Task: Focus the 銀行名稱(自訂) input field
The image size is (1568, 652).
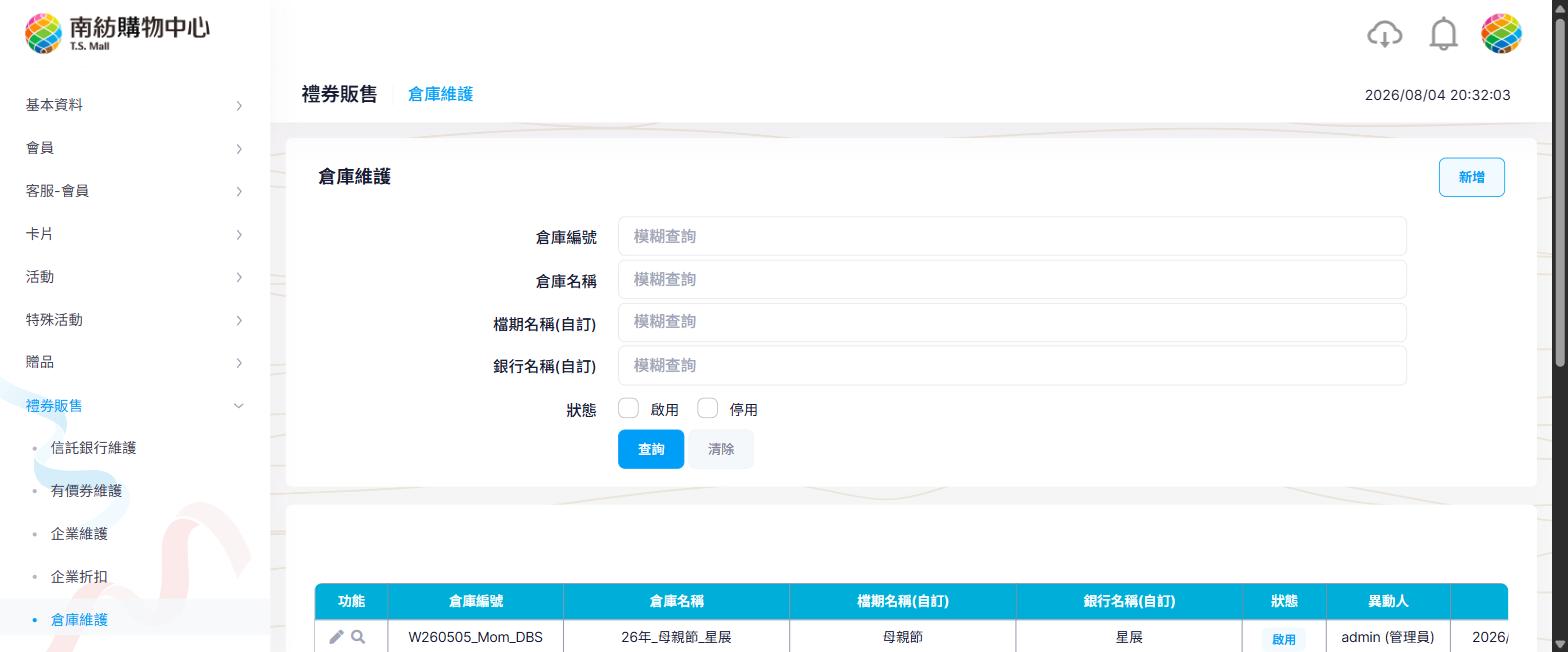Action: (x=1012, y=365)
